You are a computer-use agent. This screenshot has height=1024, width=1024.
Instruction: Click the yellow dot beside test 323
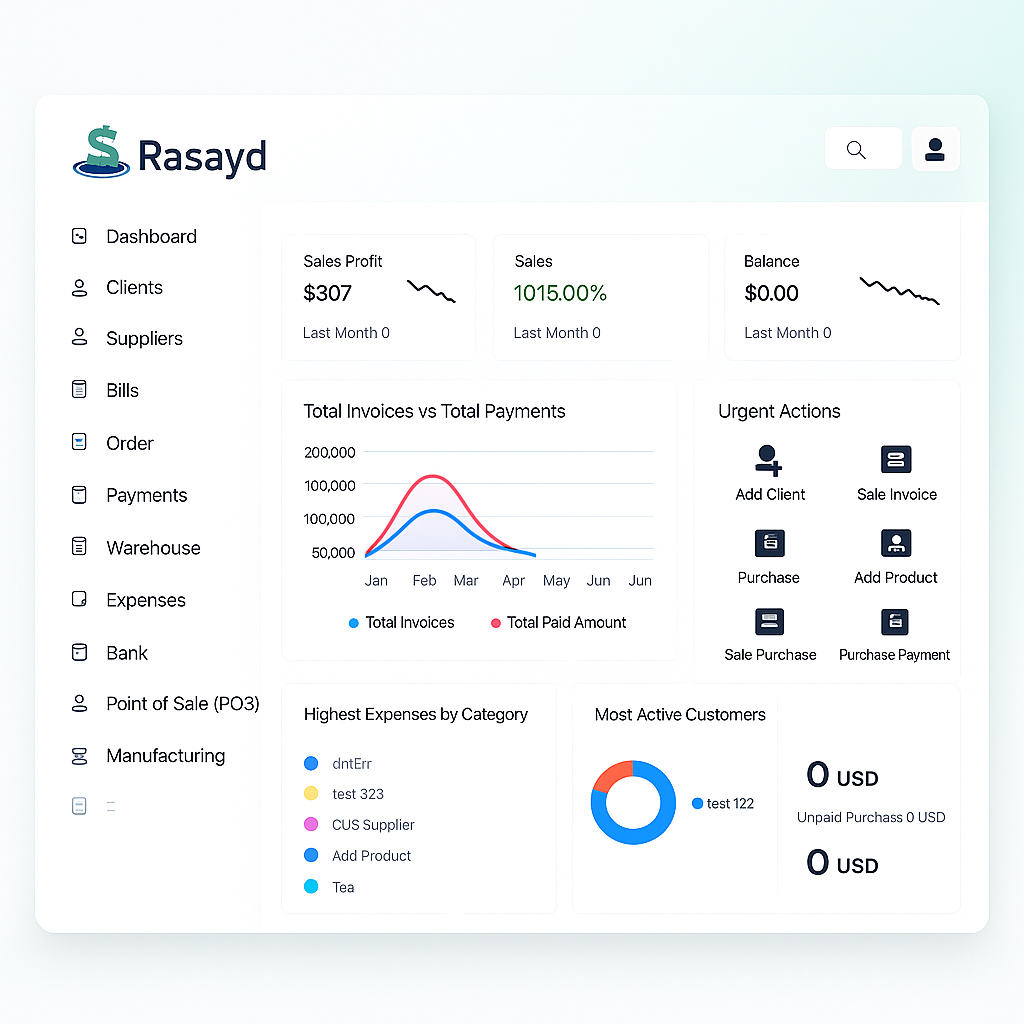point(311,793)
